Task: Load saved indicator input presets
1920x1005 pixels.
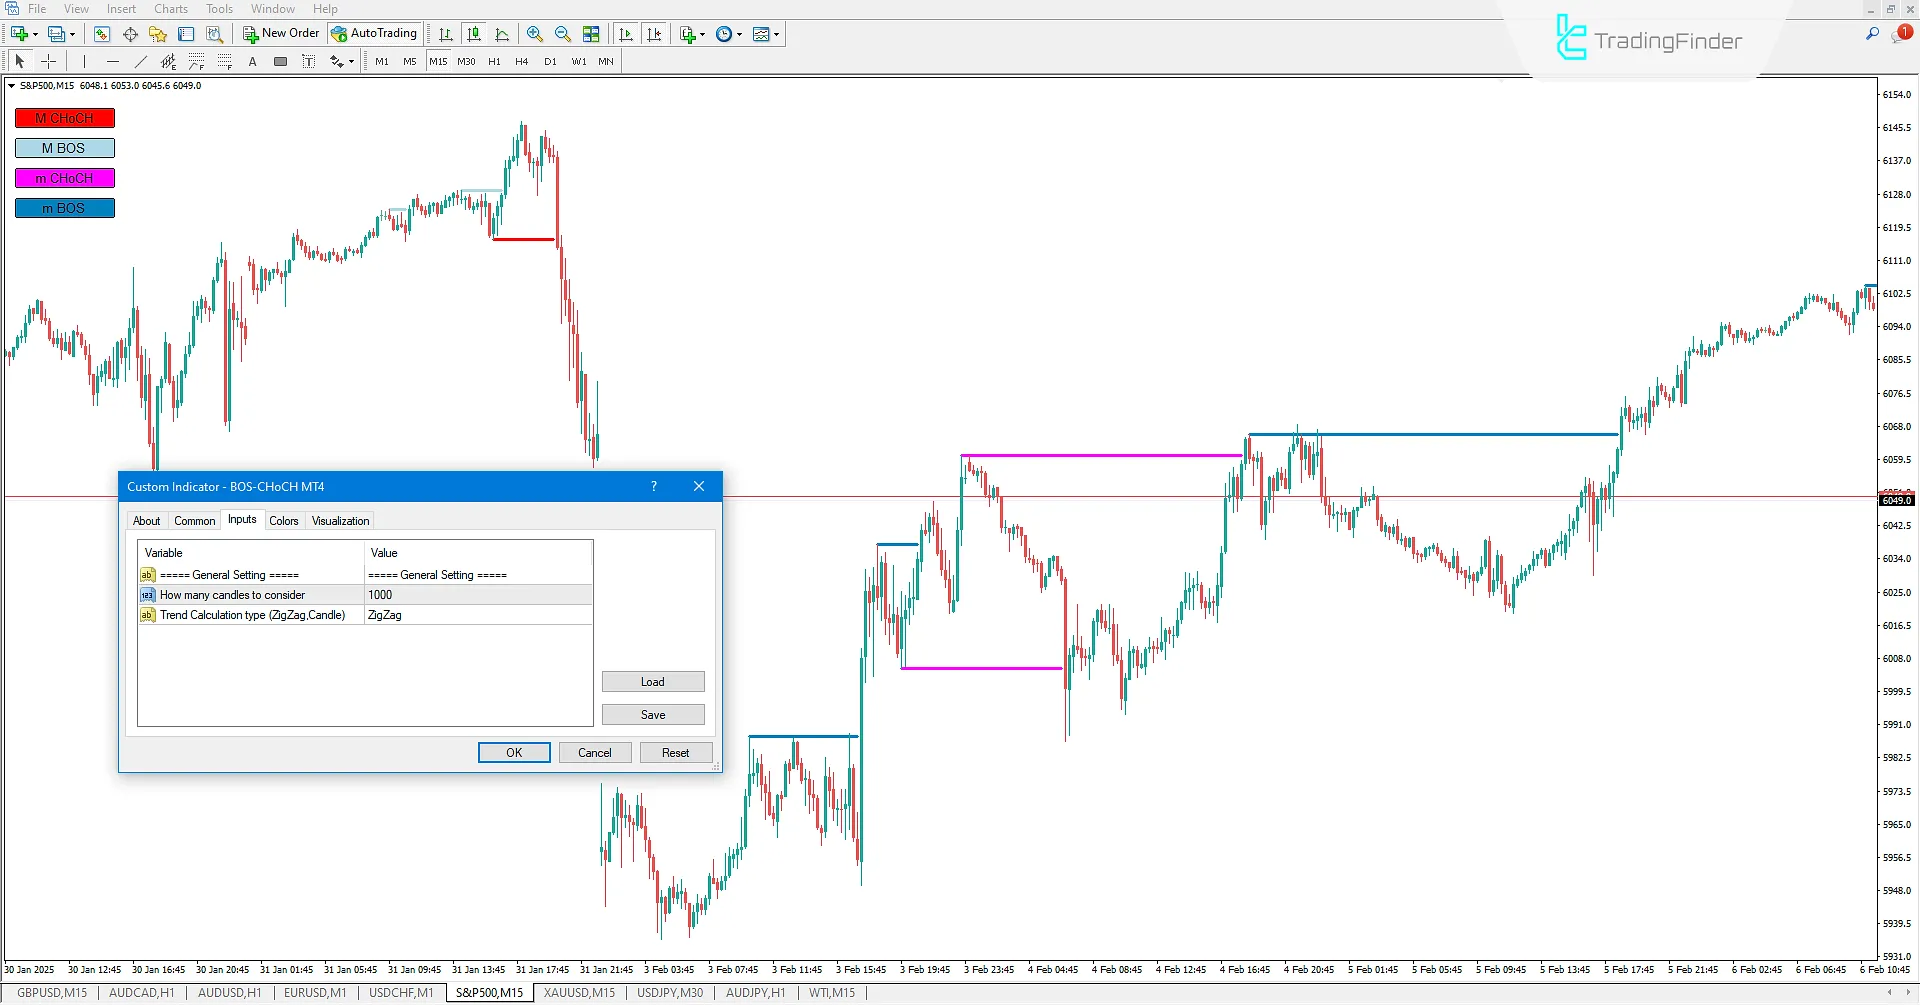Action: pyautogui.click(x=653, y=681)
